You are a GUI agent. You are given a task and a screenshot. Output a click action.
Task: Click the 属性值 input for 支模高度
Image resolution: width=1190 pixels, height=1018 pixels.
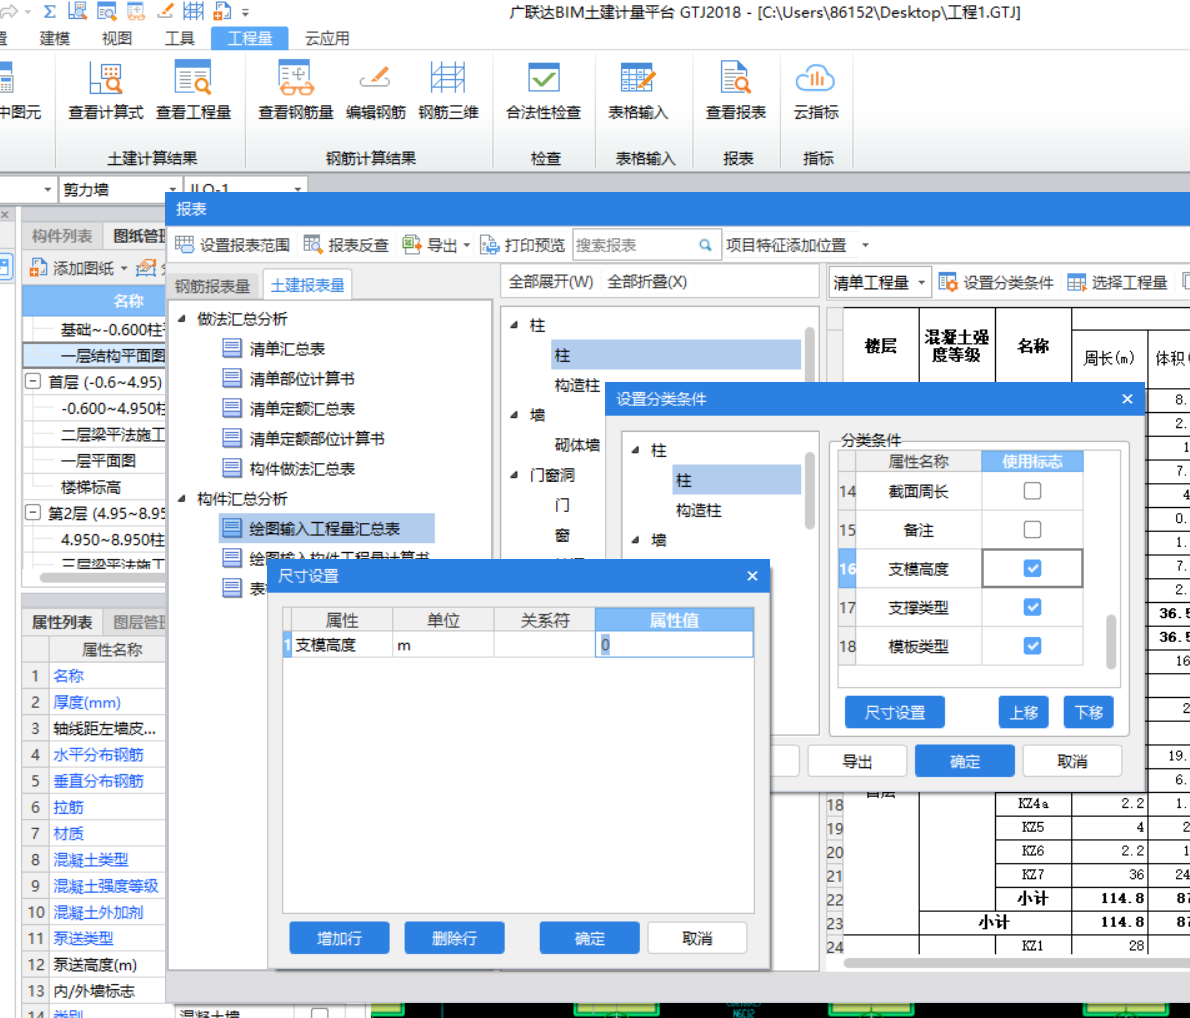tap(674, 645)
